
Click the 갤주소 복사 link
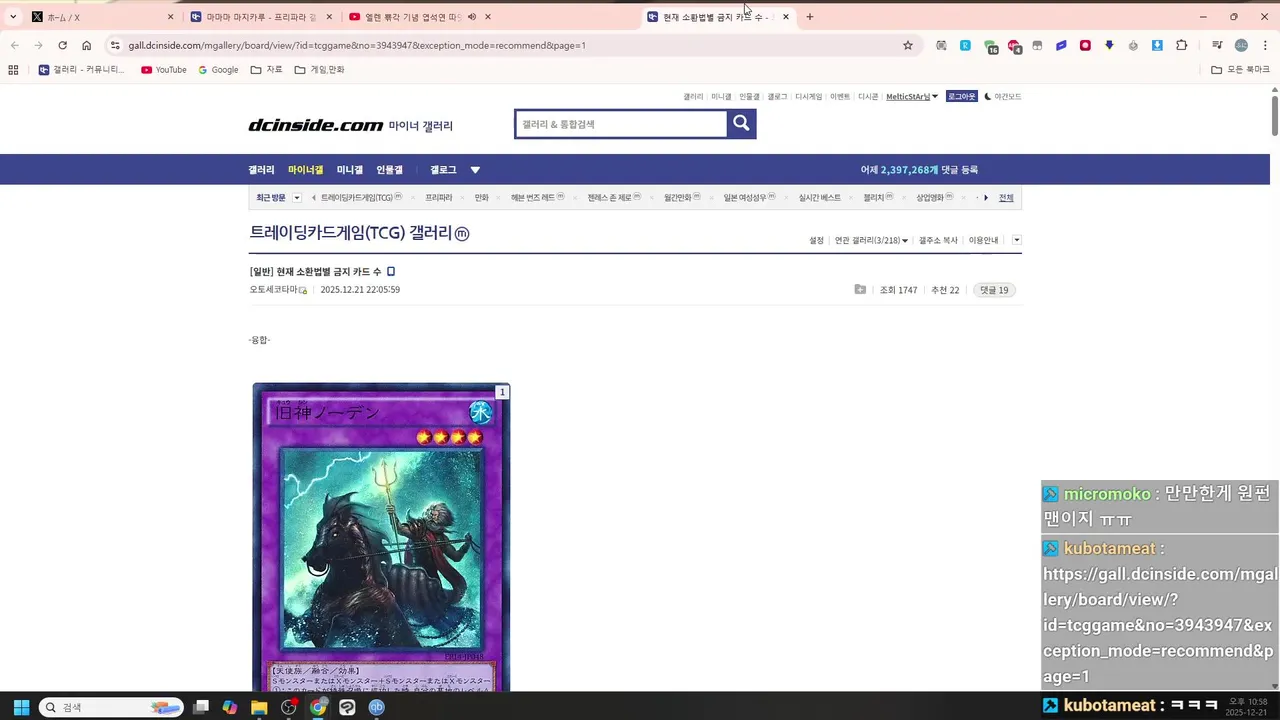(x=938, y=240)
